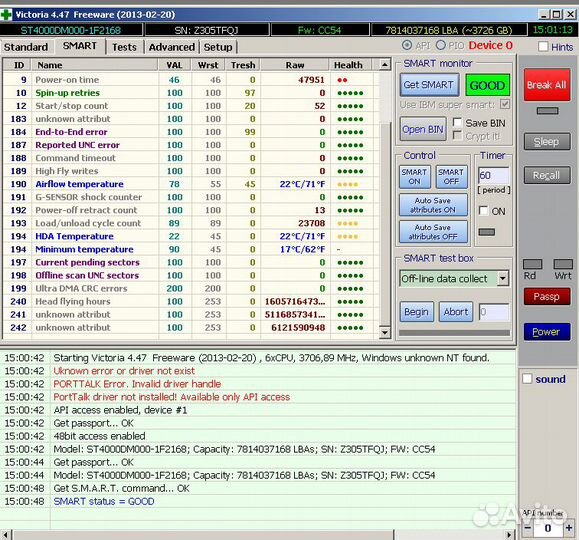Click the Rd indicator button
579x540 pixels.
coord(532,264)
